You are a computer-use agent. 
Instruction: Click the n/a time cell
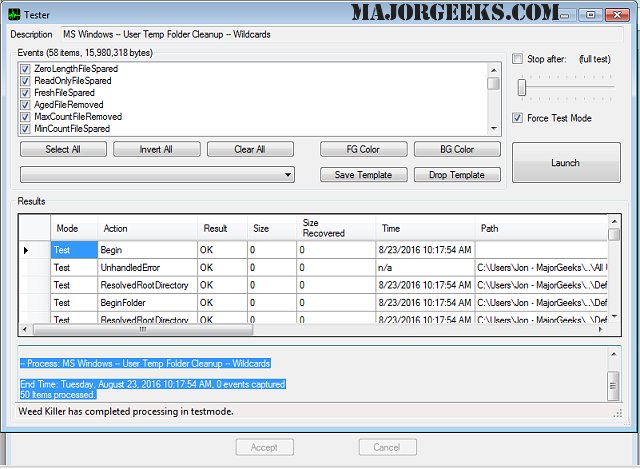pyautogui.click(x=425, y=267)
